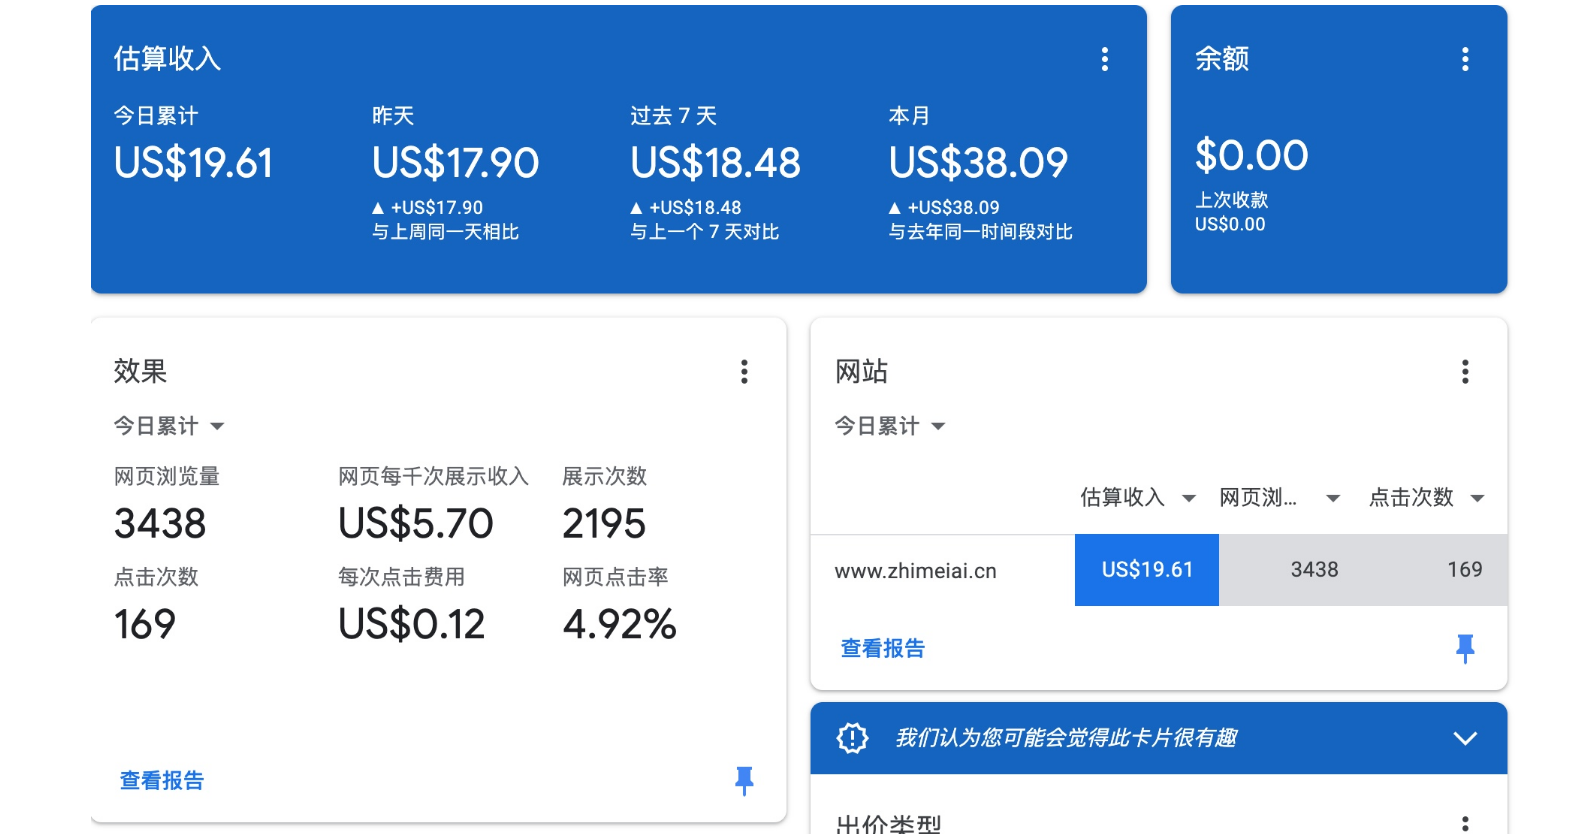Click the $0.00 balance amount
Viewport: 1586px width, 834px height.
tap(1251, 155)
